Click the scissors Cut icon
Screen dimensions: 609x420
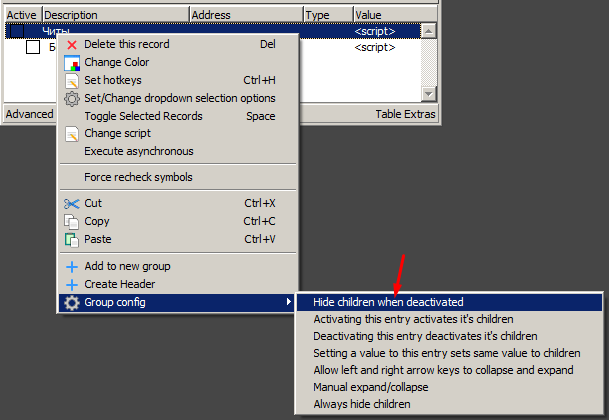pos(71,204)
